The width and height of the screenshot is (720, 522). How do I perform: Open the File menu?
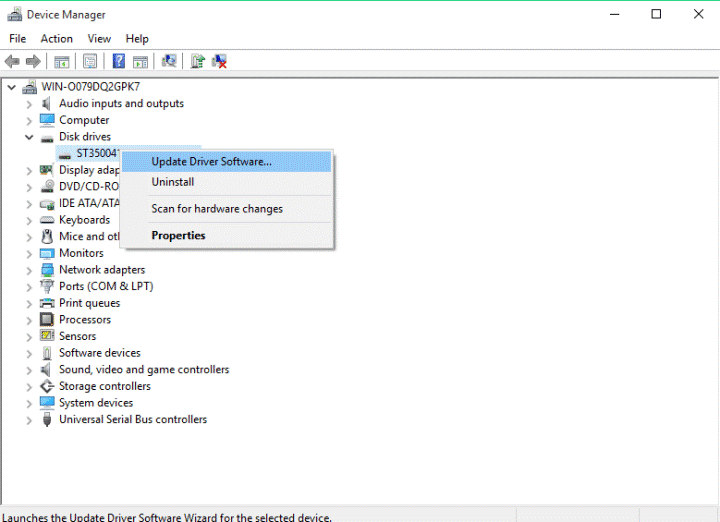(x=17, y=39)
